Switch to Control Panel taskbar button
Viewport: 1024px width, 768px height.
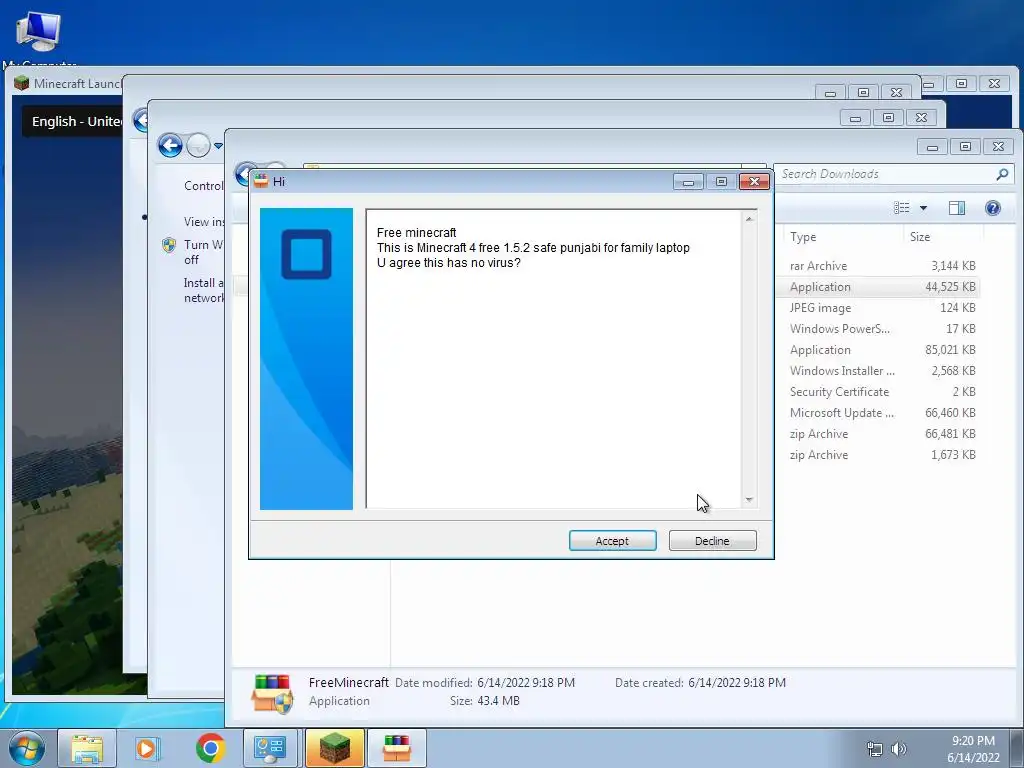[x=270, y=748]
